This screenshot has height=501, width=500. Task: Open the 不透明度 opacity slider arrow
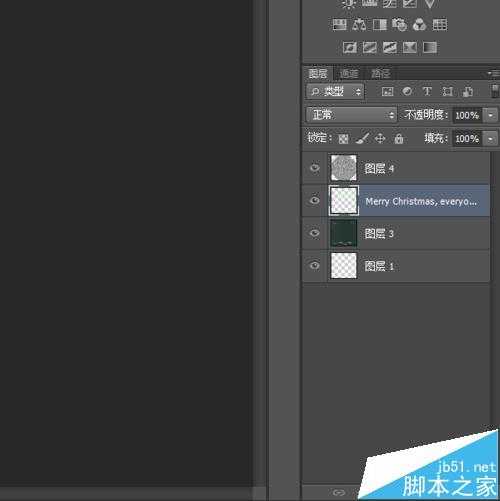[x=491, y=115]
